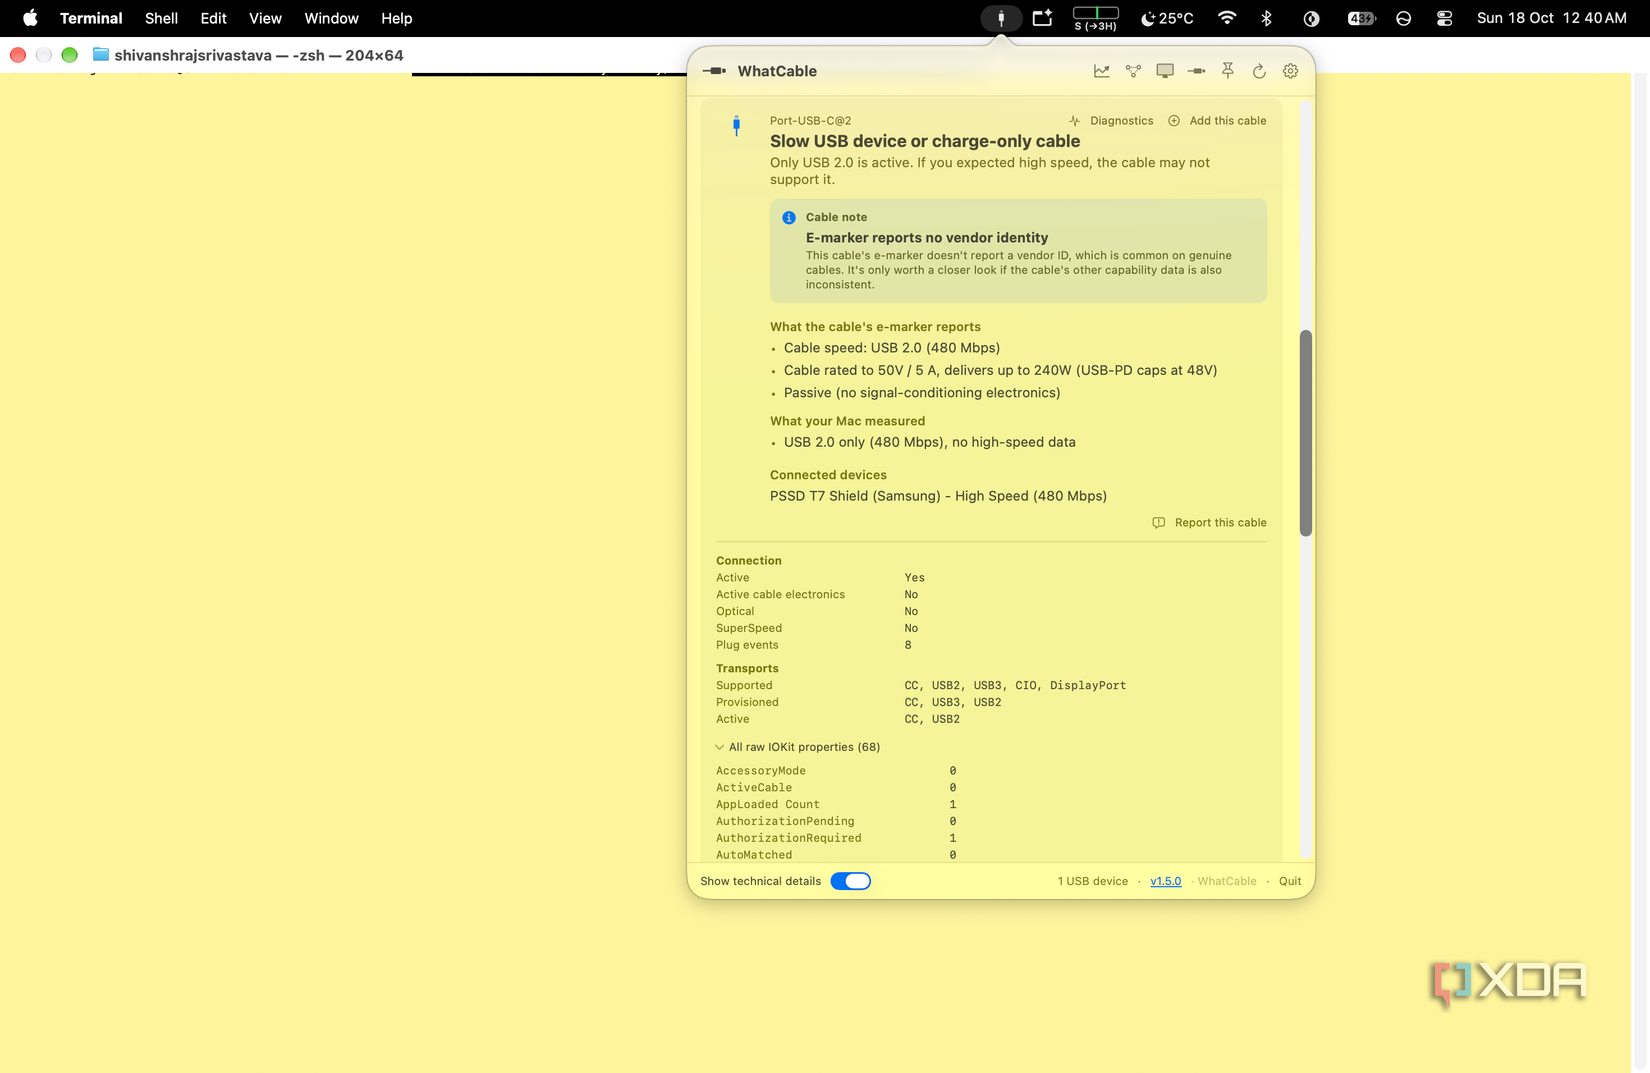This screenshot has height=1073, width=1650.
Task: Click the date and time in menu bar
Action: coord(1551,18)
